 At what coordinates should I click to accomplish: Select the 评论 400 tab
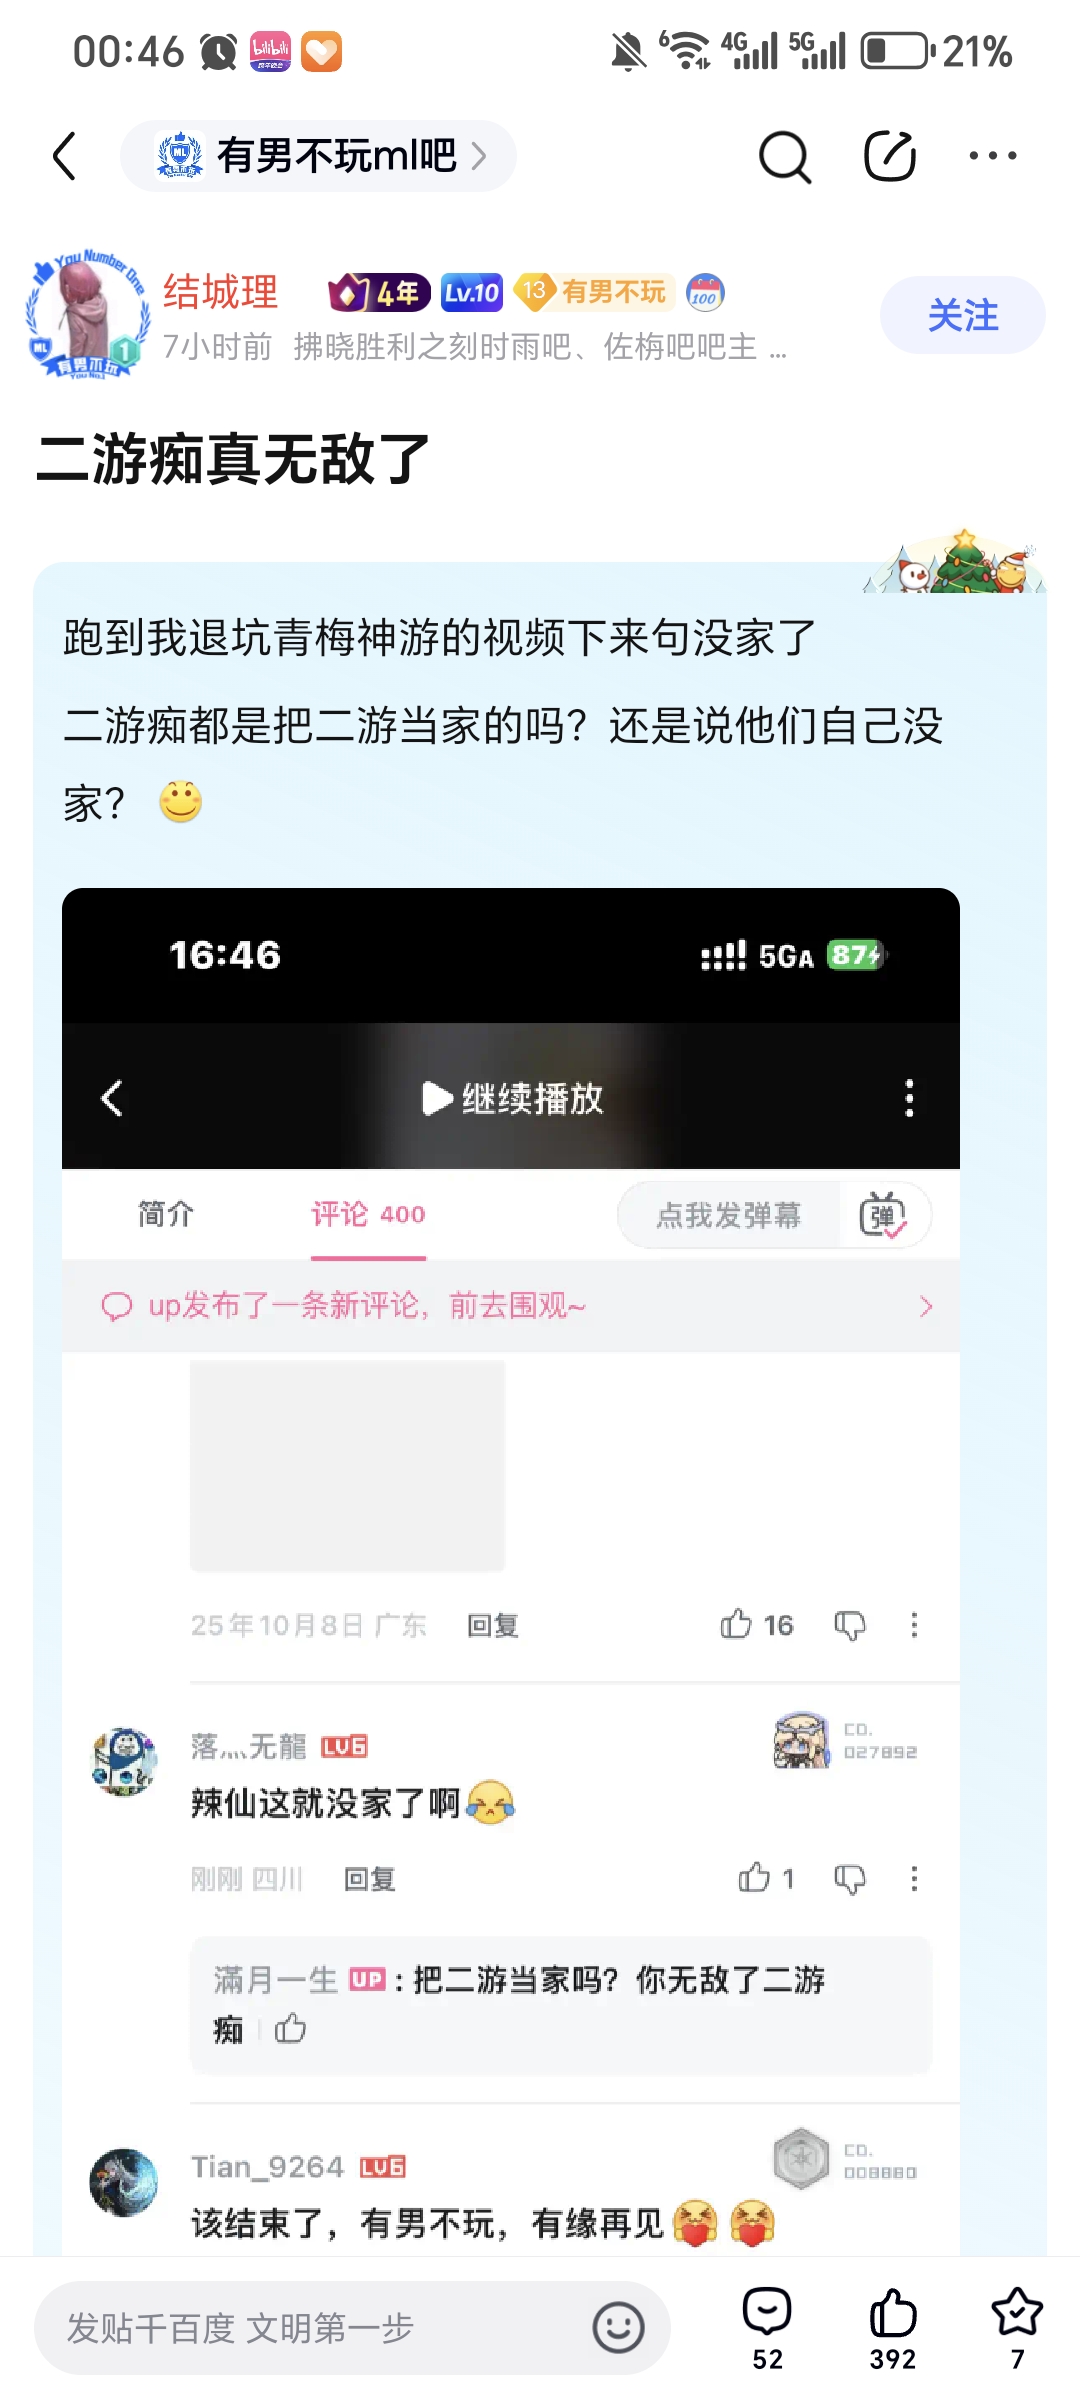pyautogui.click(x=368, y=1214)
